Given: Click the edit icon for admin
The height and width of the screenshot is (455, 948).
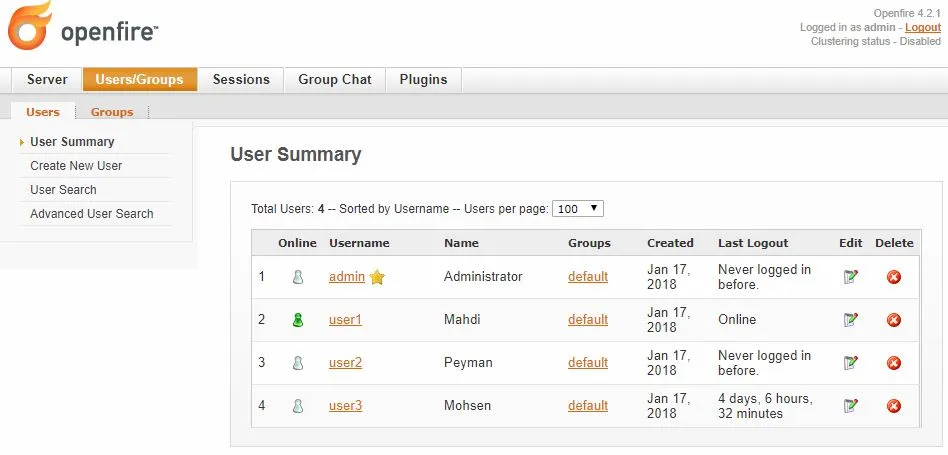Looking at the screenshot, I should 850,277.
